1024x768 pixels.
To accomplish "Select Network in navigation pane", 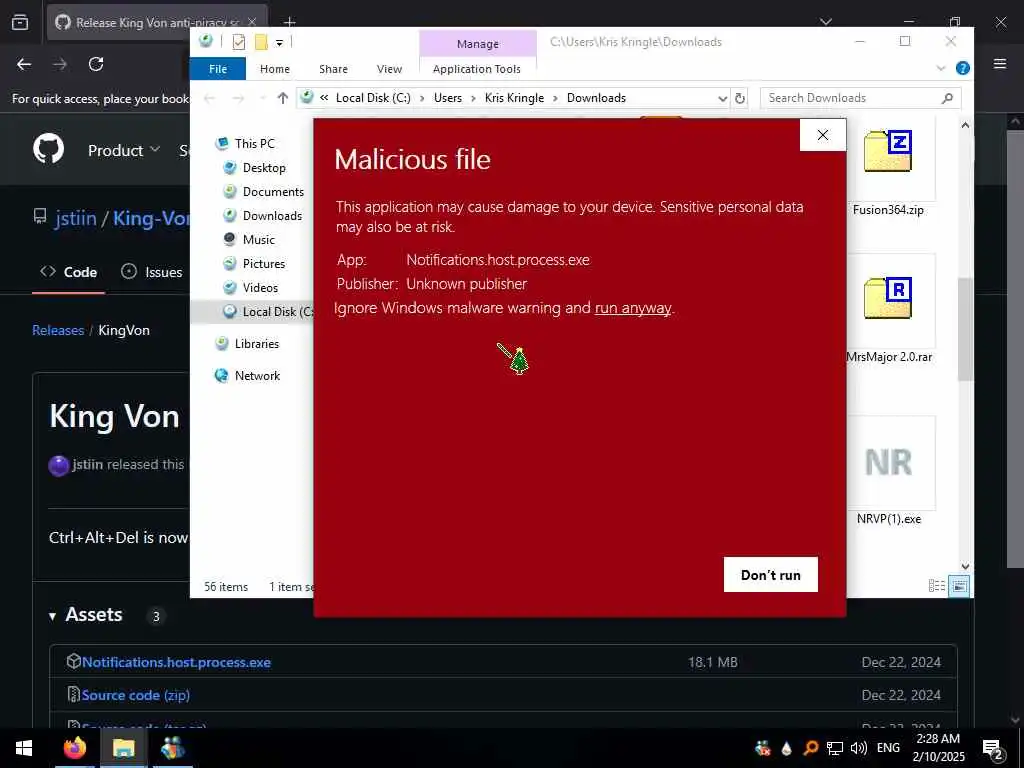I will (257, 376).
